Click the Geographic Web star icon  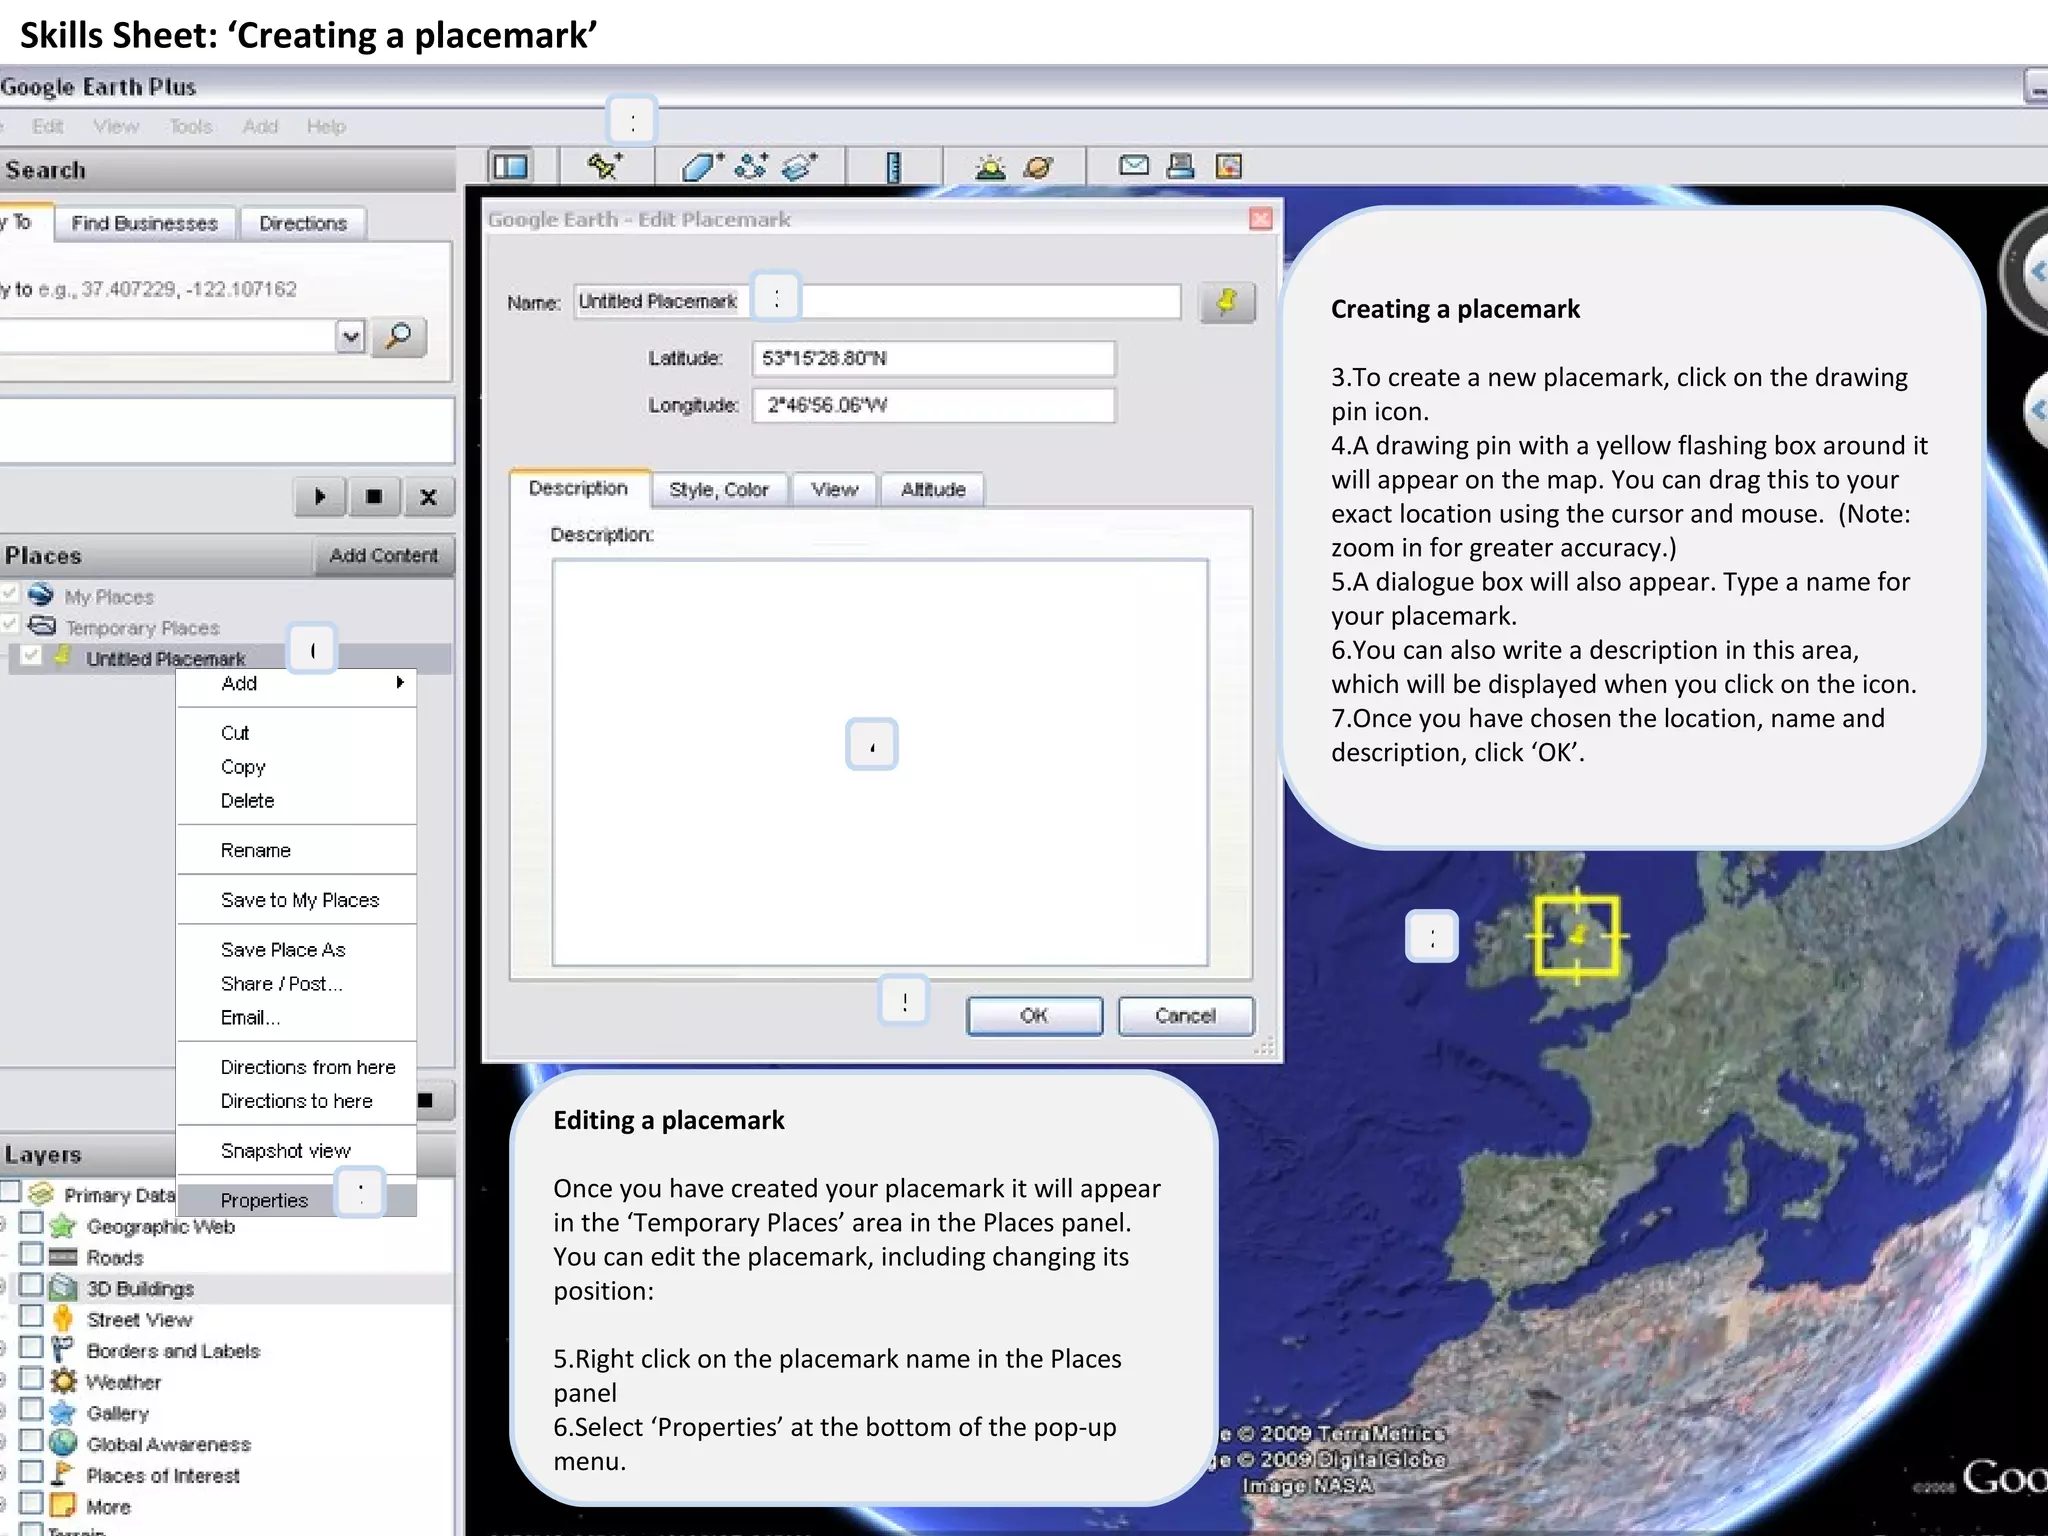[x=62, y=1226]
